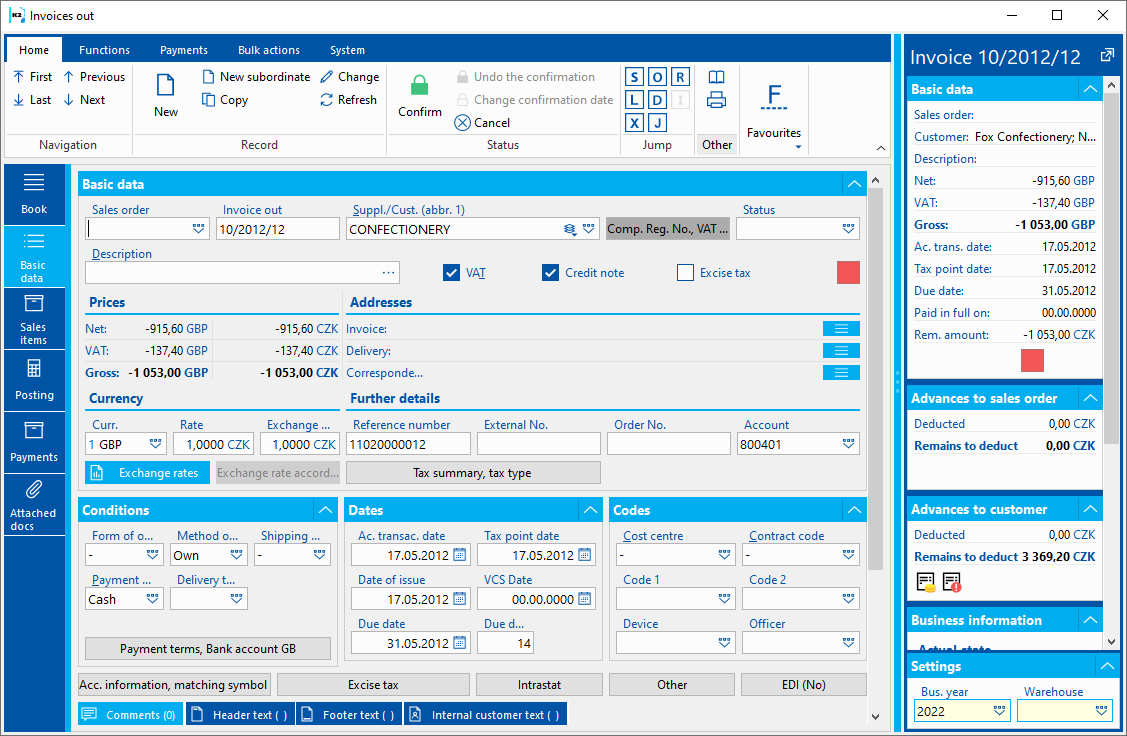Go to Next record
Screen dimensions: 1127x736
click(x=84, y=100)
